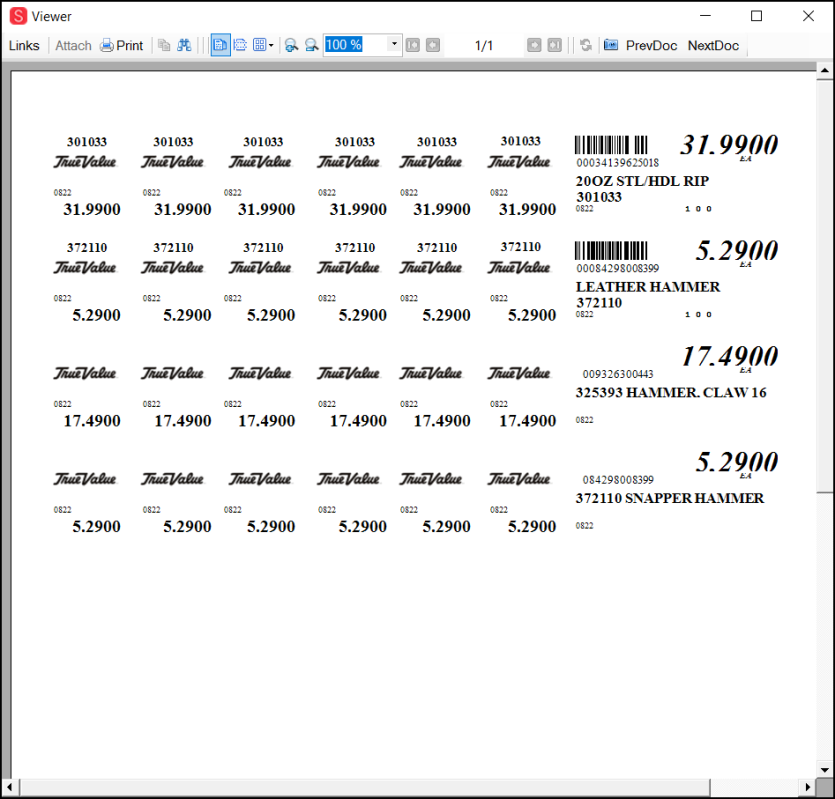Open the Links menu
Screen dimensions: 835x799
pos(24,45)
